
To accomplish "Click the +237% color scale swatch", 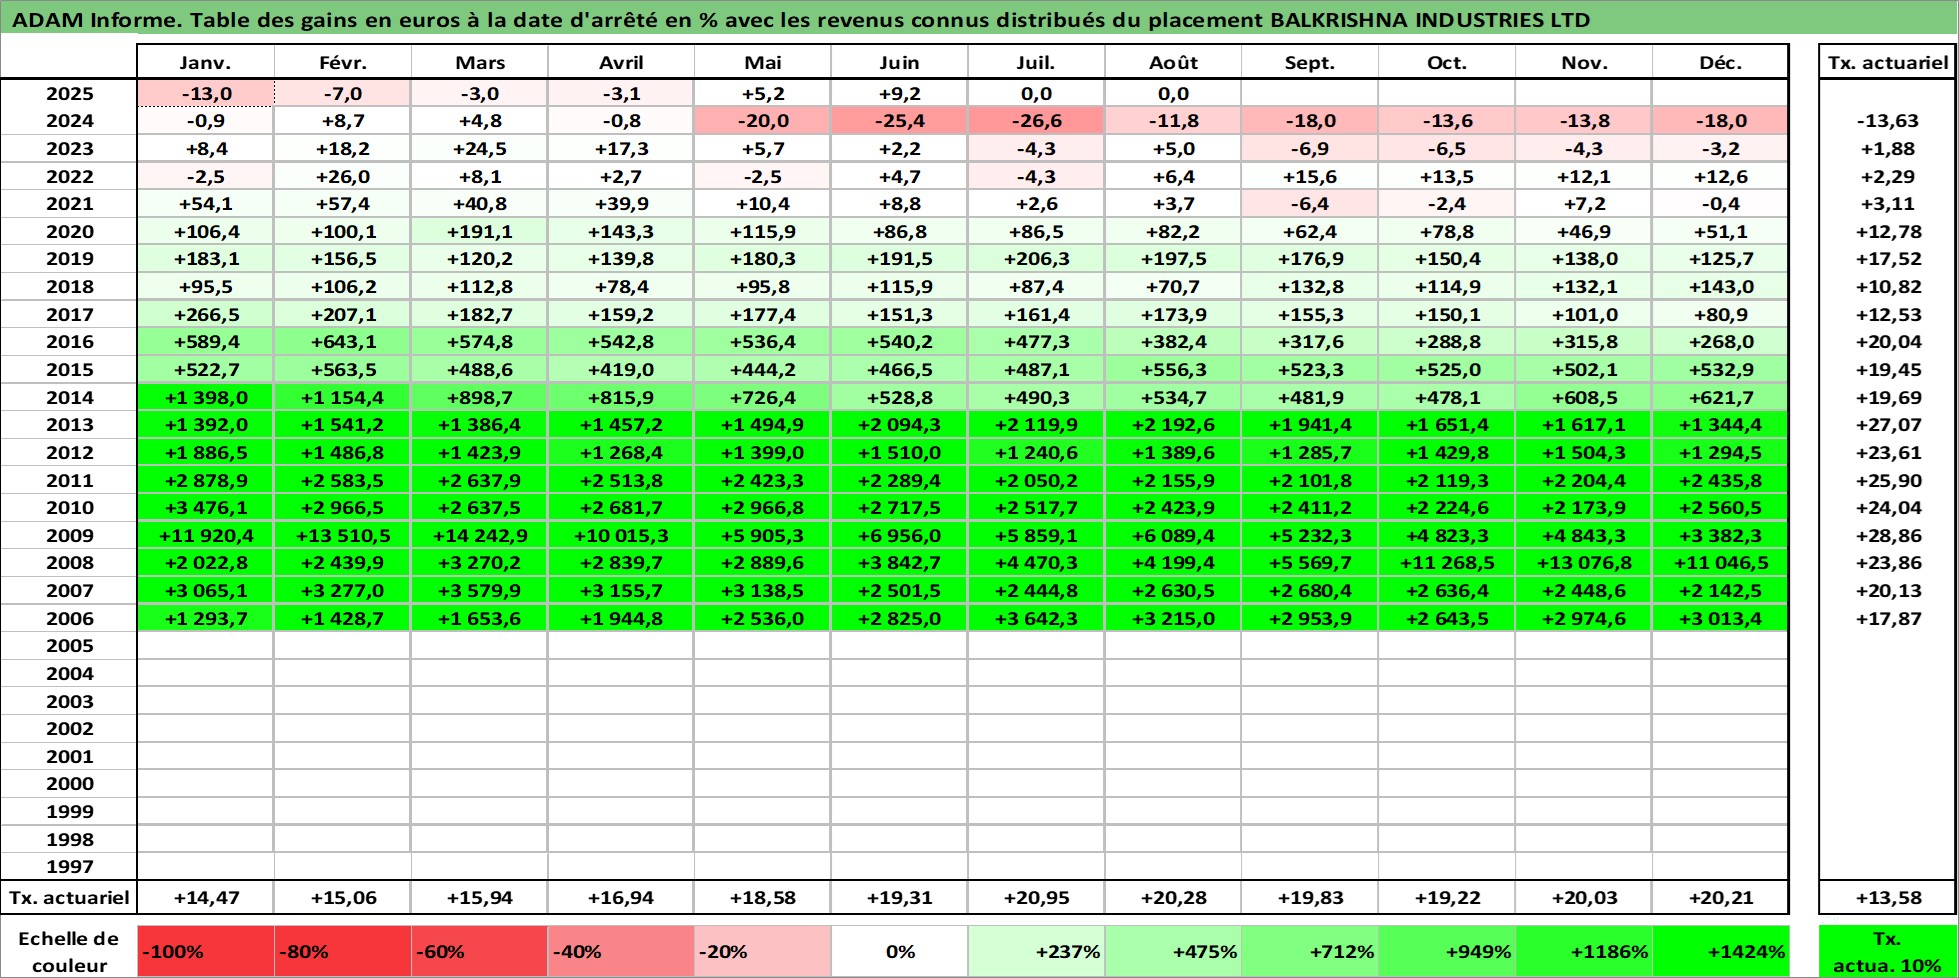I will (x=1036, y=952).
